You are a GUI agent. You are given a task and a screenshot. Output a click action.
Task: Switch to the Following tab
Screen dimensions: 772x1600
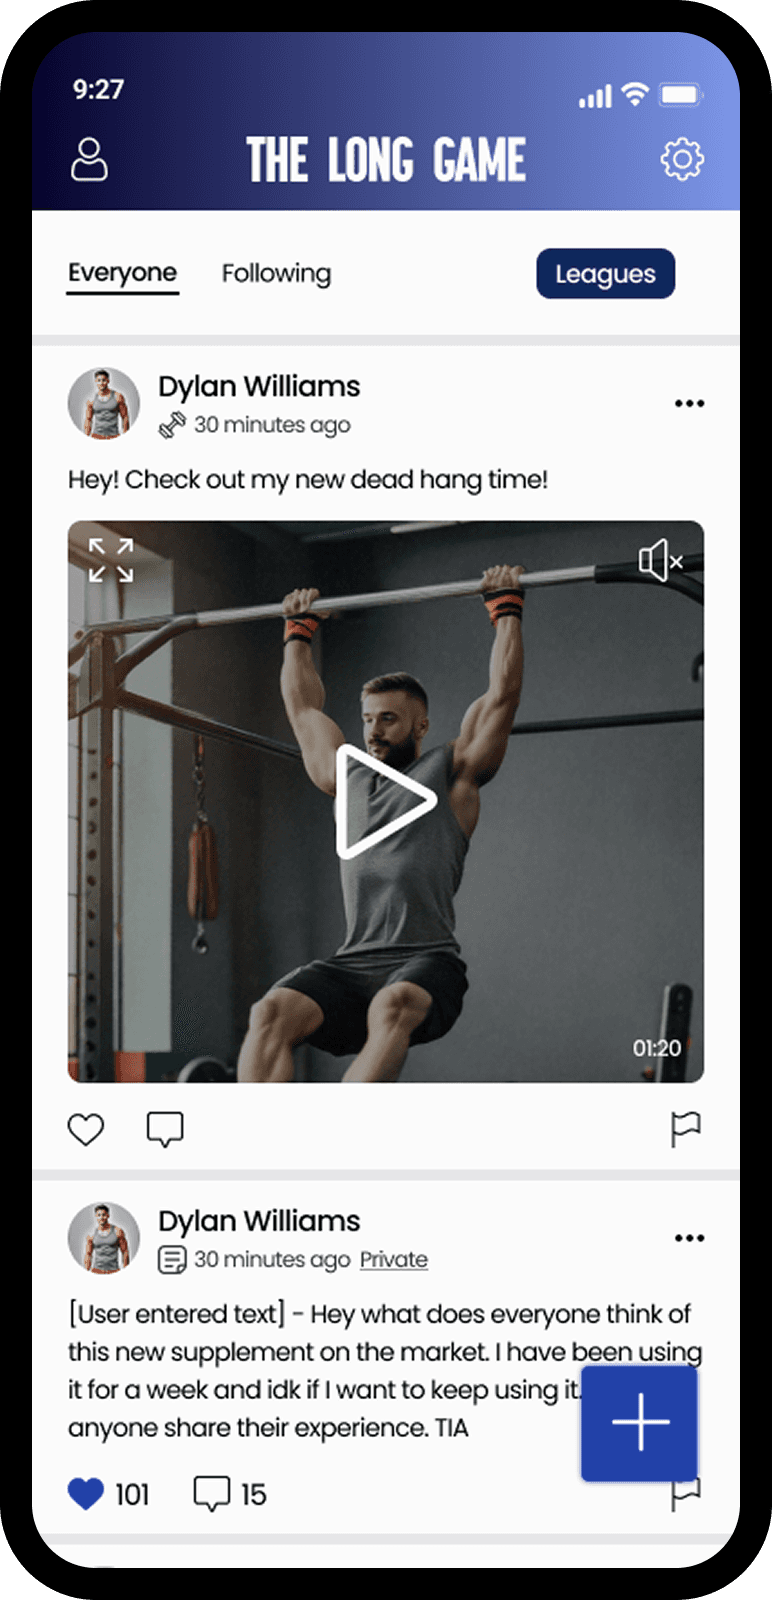(x=276, y=273)
